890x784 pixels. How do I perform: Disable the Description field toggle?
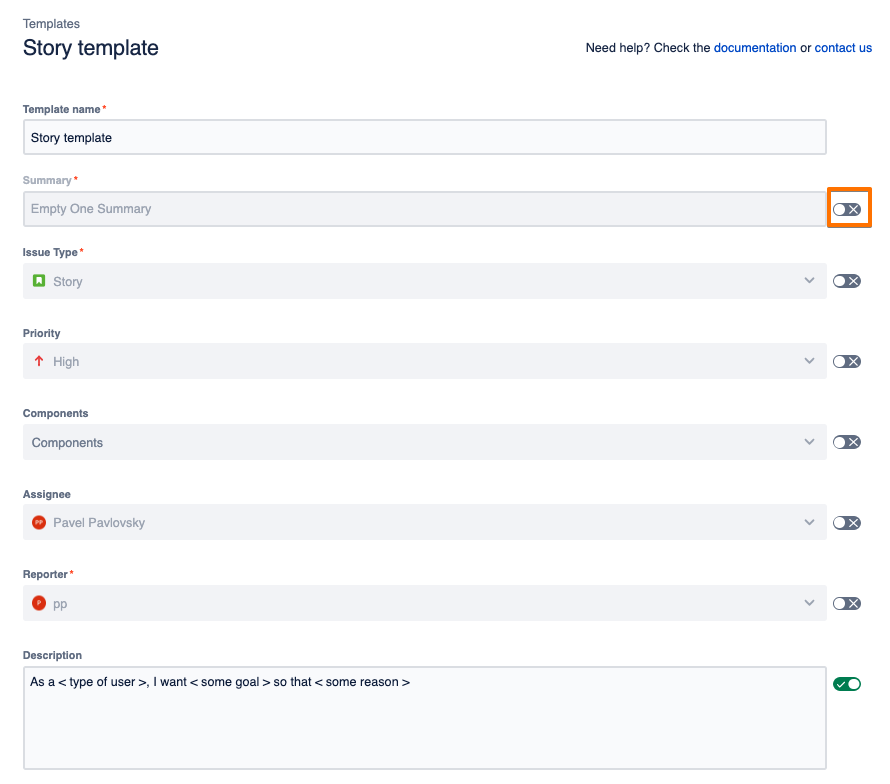click(x=847, y=684)
